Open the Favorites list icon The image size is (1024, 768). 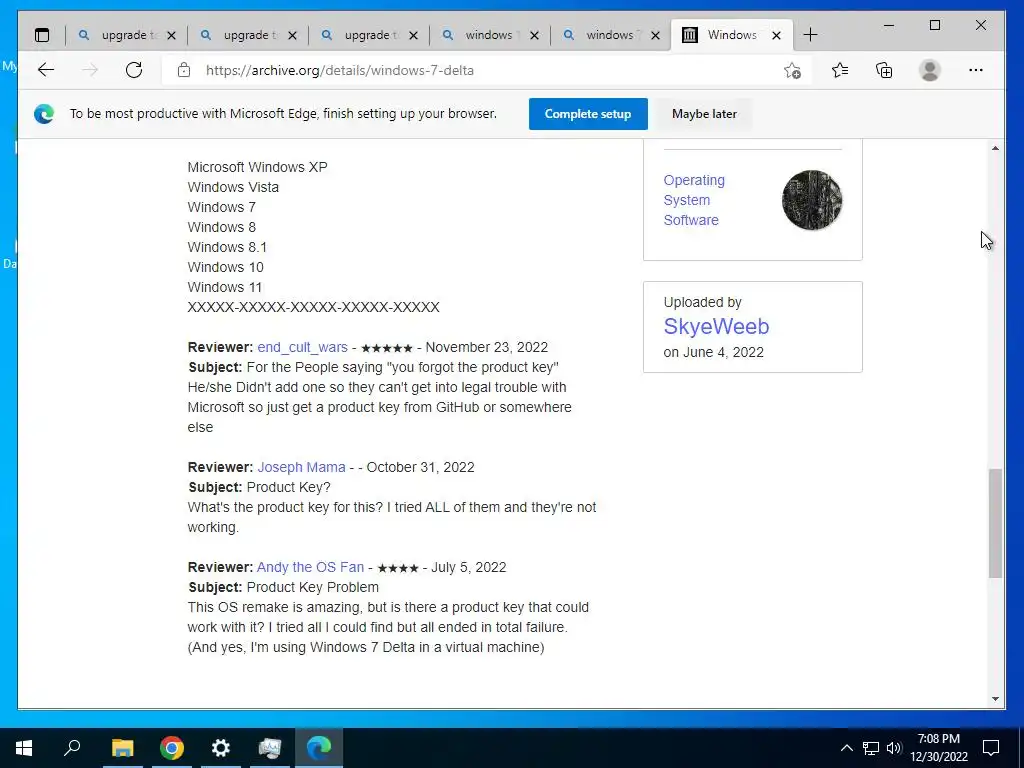(840, 70)
